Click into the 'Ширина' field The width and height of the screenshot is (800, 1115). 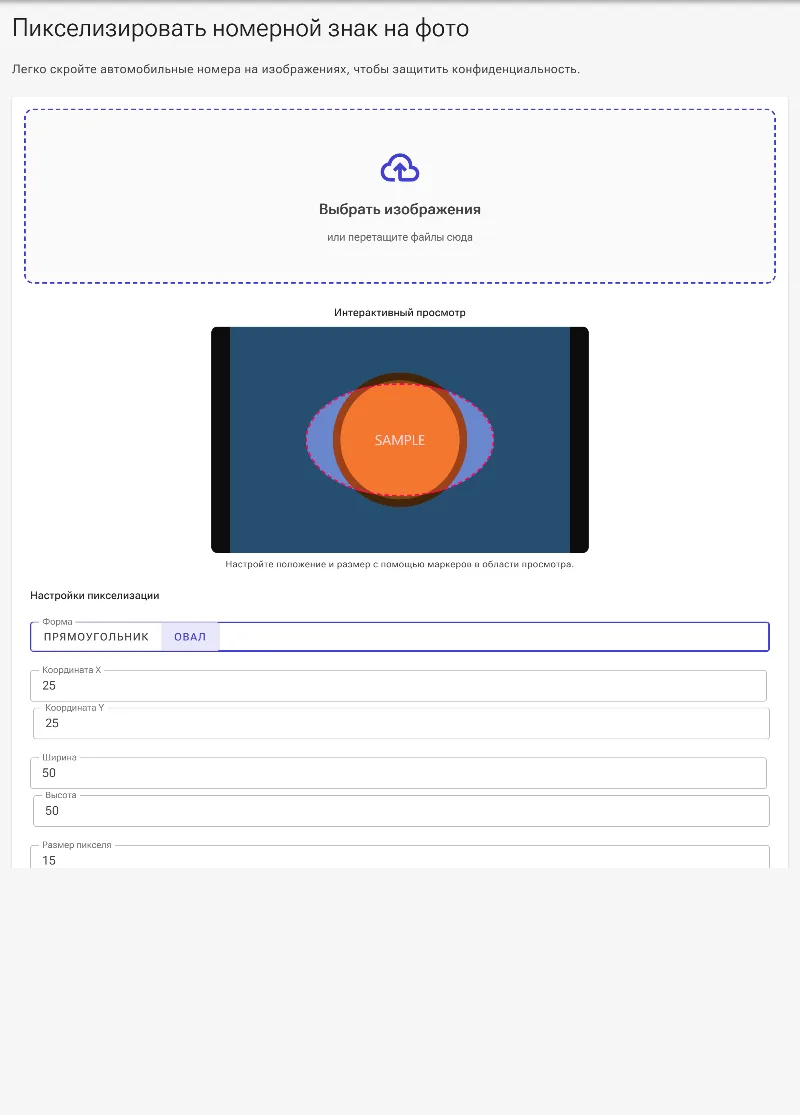tap(398, 773)
